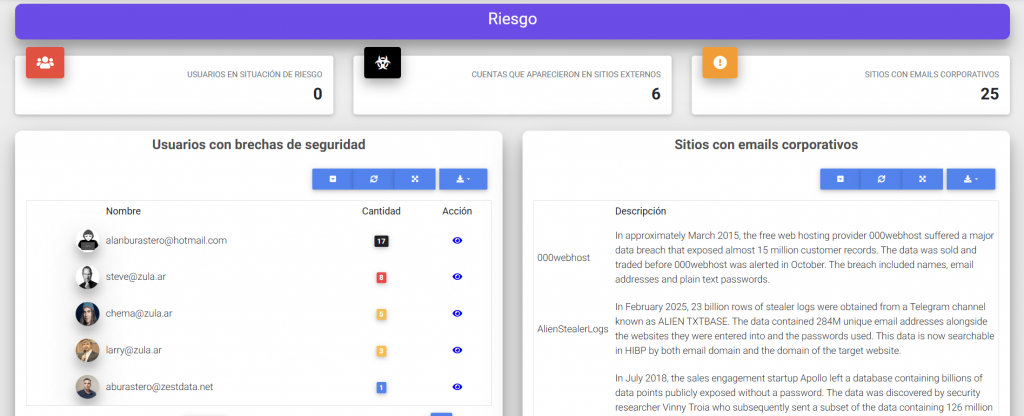
Task: Collapse the Usuarios con brechas de seguridad panel
Action: (x=333, y=179)
